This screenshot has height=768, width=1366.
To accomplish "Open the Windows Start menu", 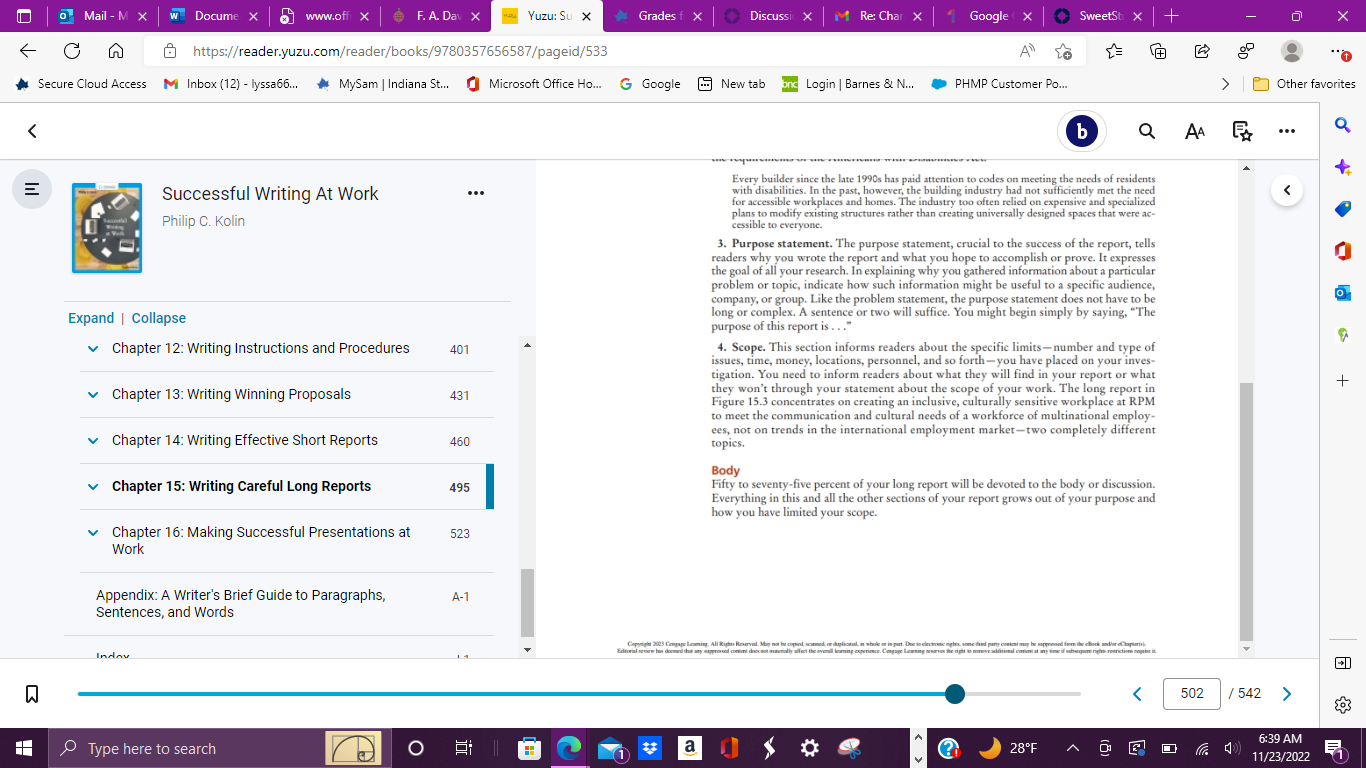I will [x=23, y=748].
